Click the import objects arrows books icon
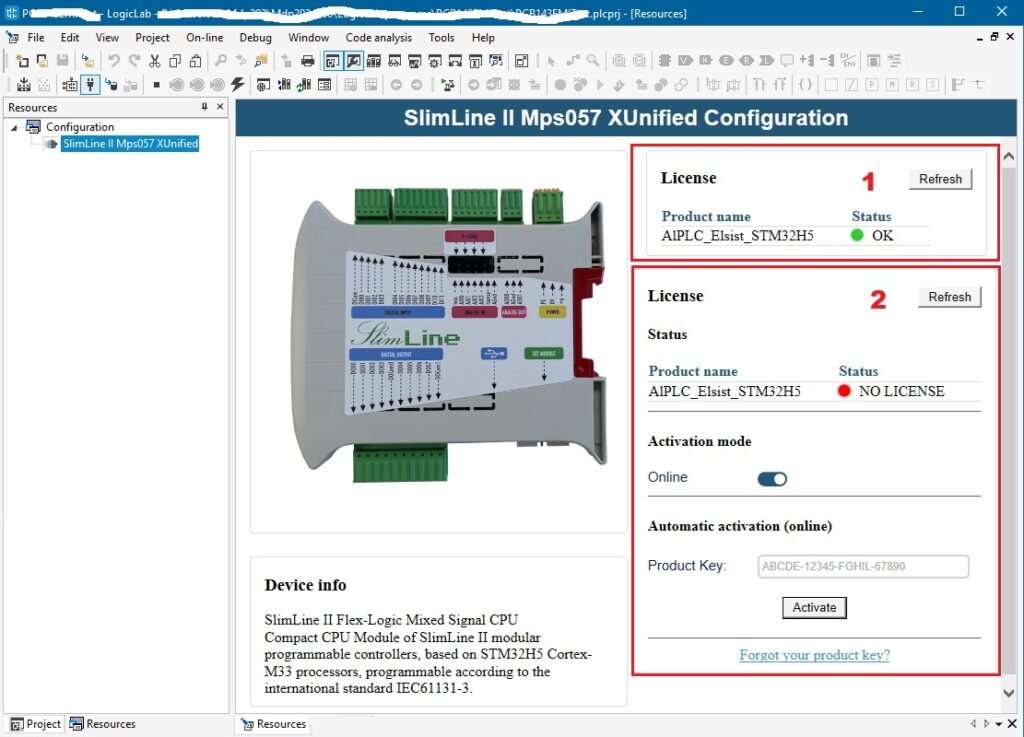 point(285,84)
